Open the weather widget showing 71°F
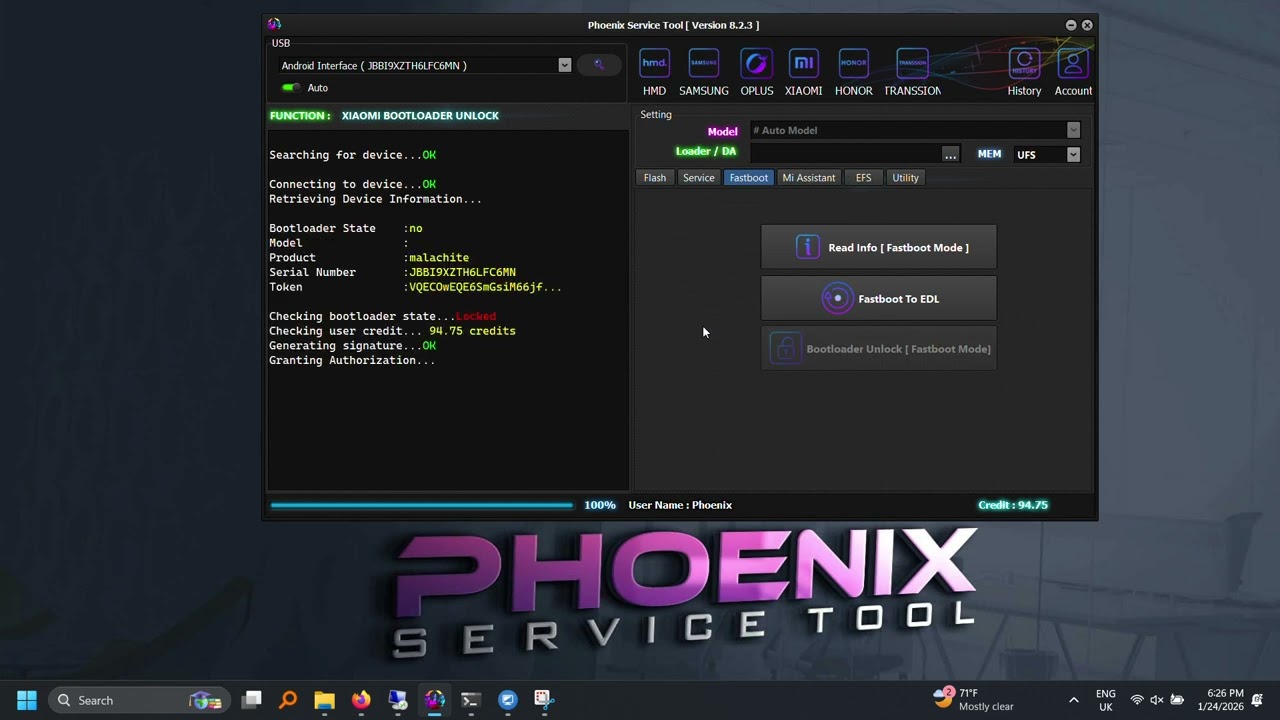Screen dimensions: 1280x720 [x=974, y=699]
